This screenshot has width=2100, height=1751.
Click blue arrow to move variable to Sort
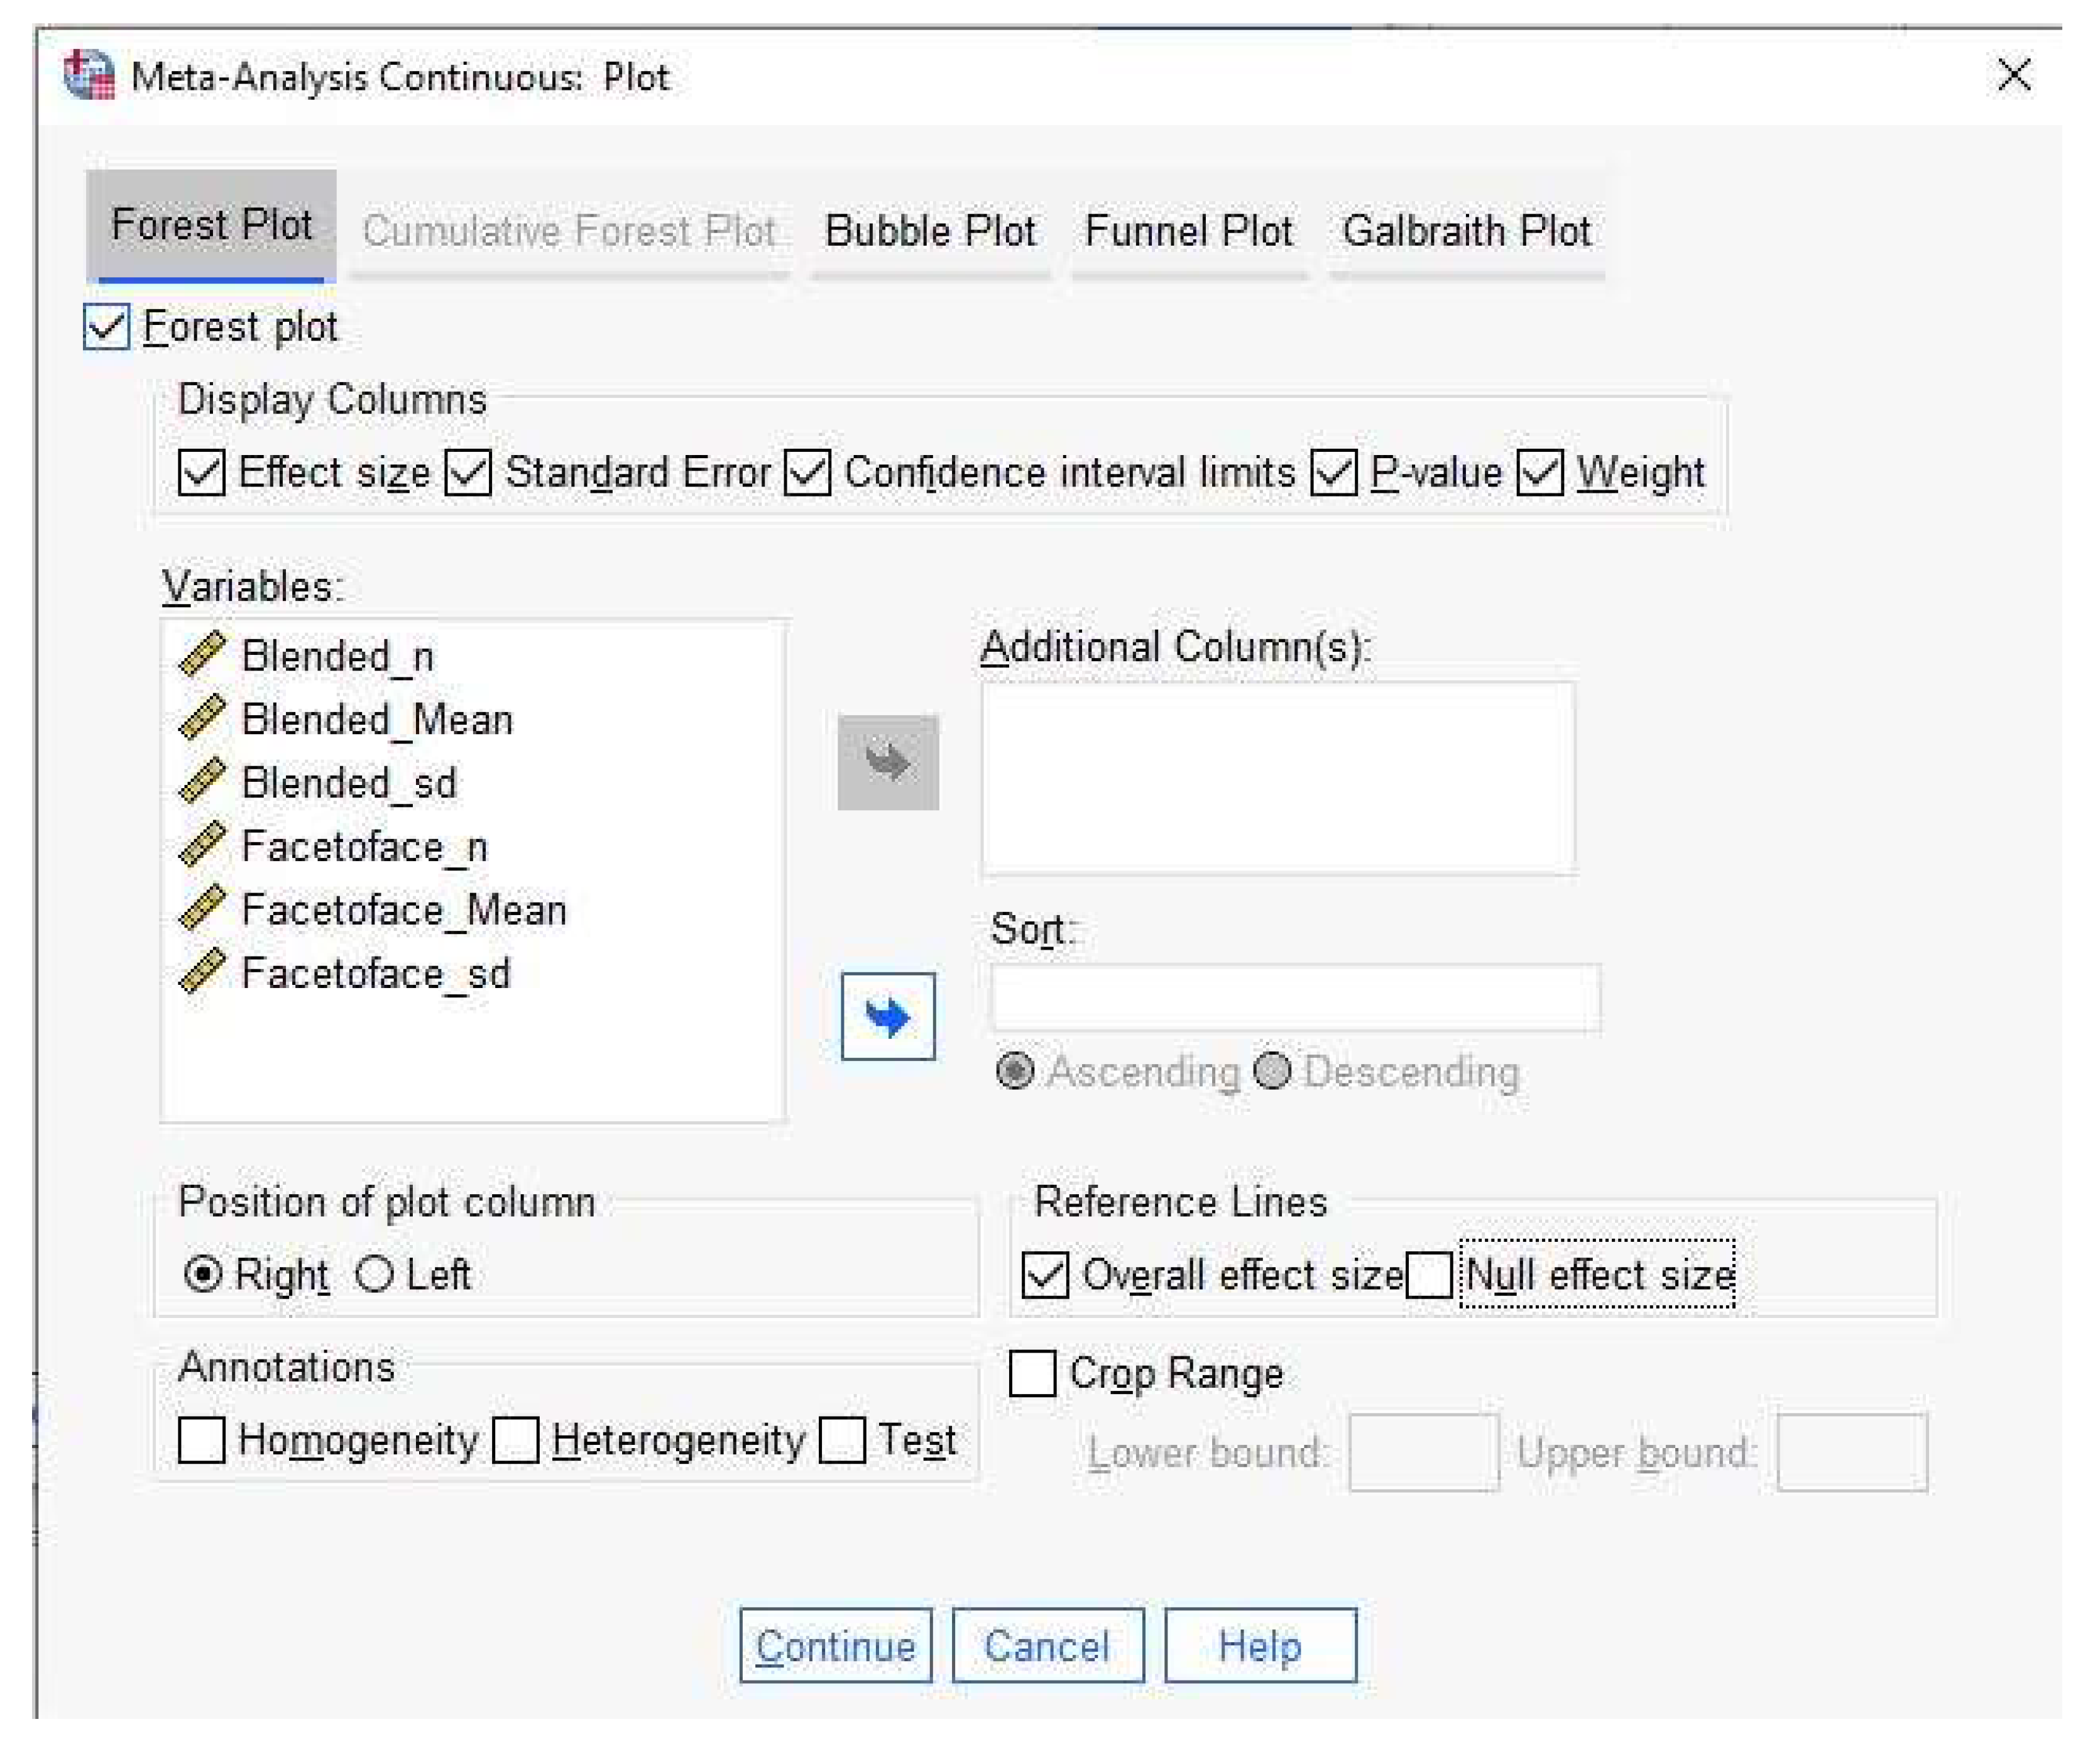[888, 1016]
